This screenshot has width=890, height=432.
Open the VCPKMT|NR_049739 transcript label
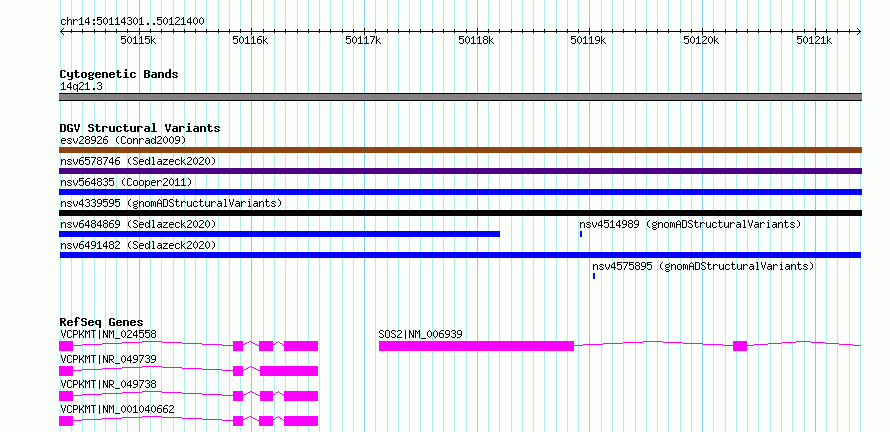coord(108,359)
